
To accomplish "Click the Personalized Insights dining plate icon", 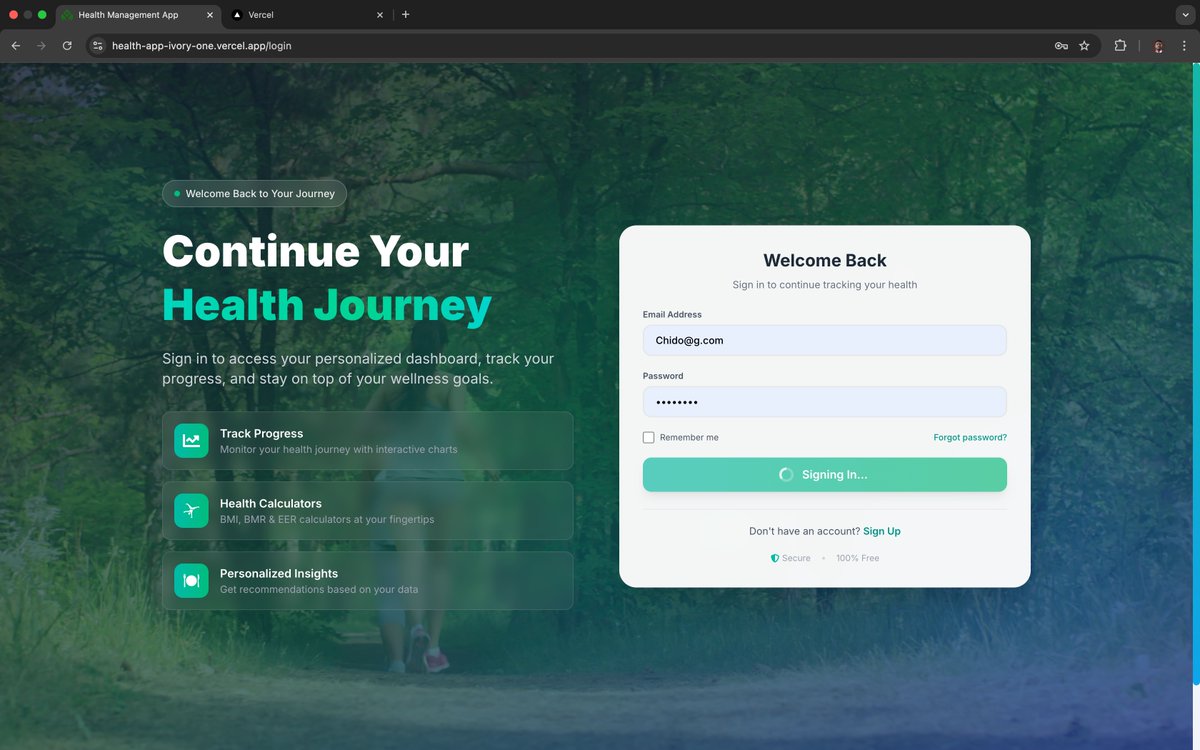I will 191,580.
